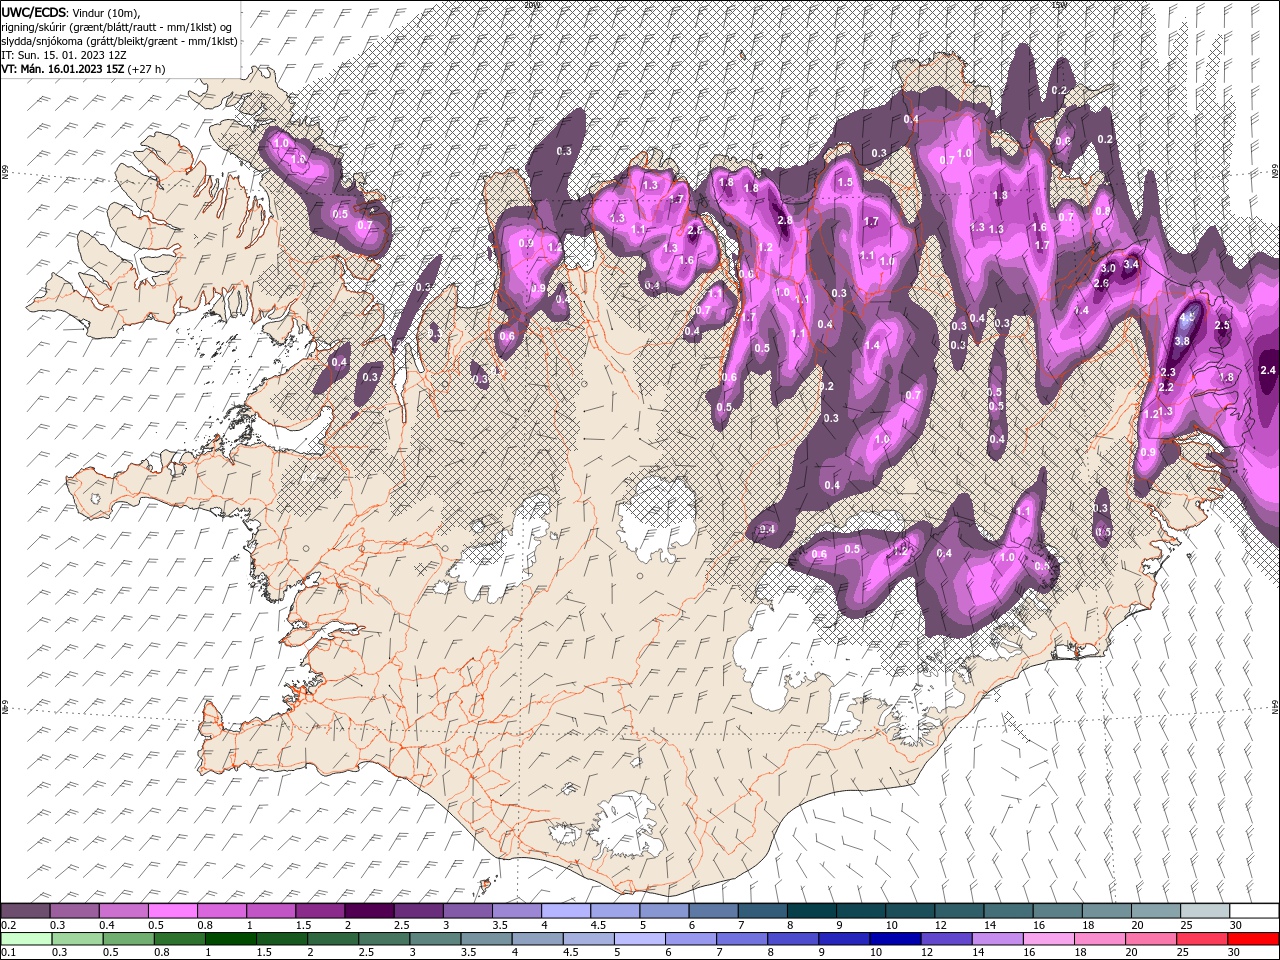
Task: Click the 0.2 label on the snow scale
Action: [x=9, y=925]
